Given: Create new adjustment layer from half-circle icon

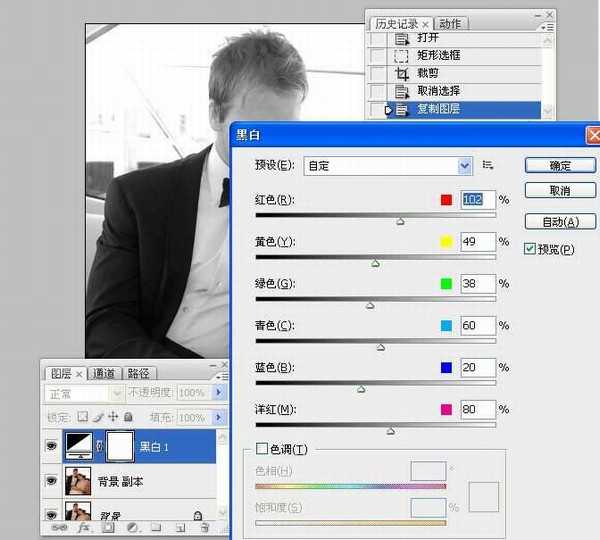Looking at the screenshot, I should pyautogui.click(x=130, y=527).
